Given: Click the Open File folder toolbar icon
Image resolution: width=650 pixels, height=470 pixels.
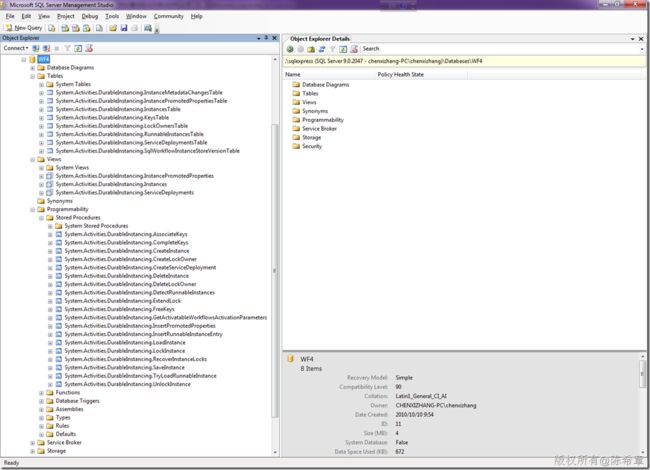Looking at the screenshot, I should pos(113,28).
